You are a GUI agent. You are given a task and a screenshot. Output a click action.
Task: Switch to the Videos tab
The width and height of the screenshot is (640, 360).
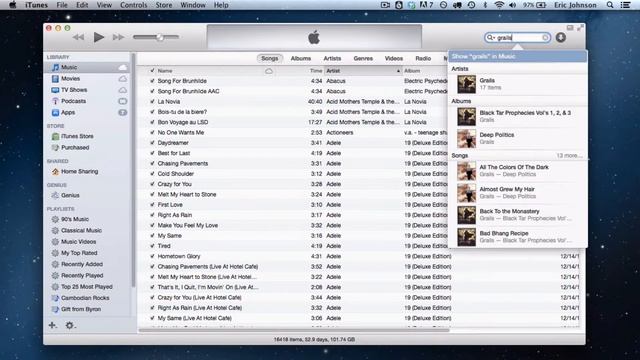(393, 58)
